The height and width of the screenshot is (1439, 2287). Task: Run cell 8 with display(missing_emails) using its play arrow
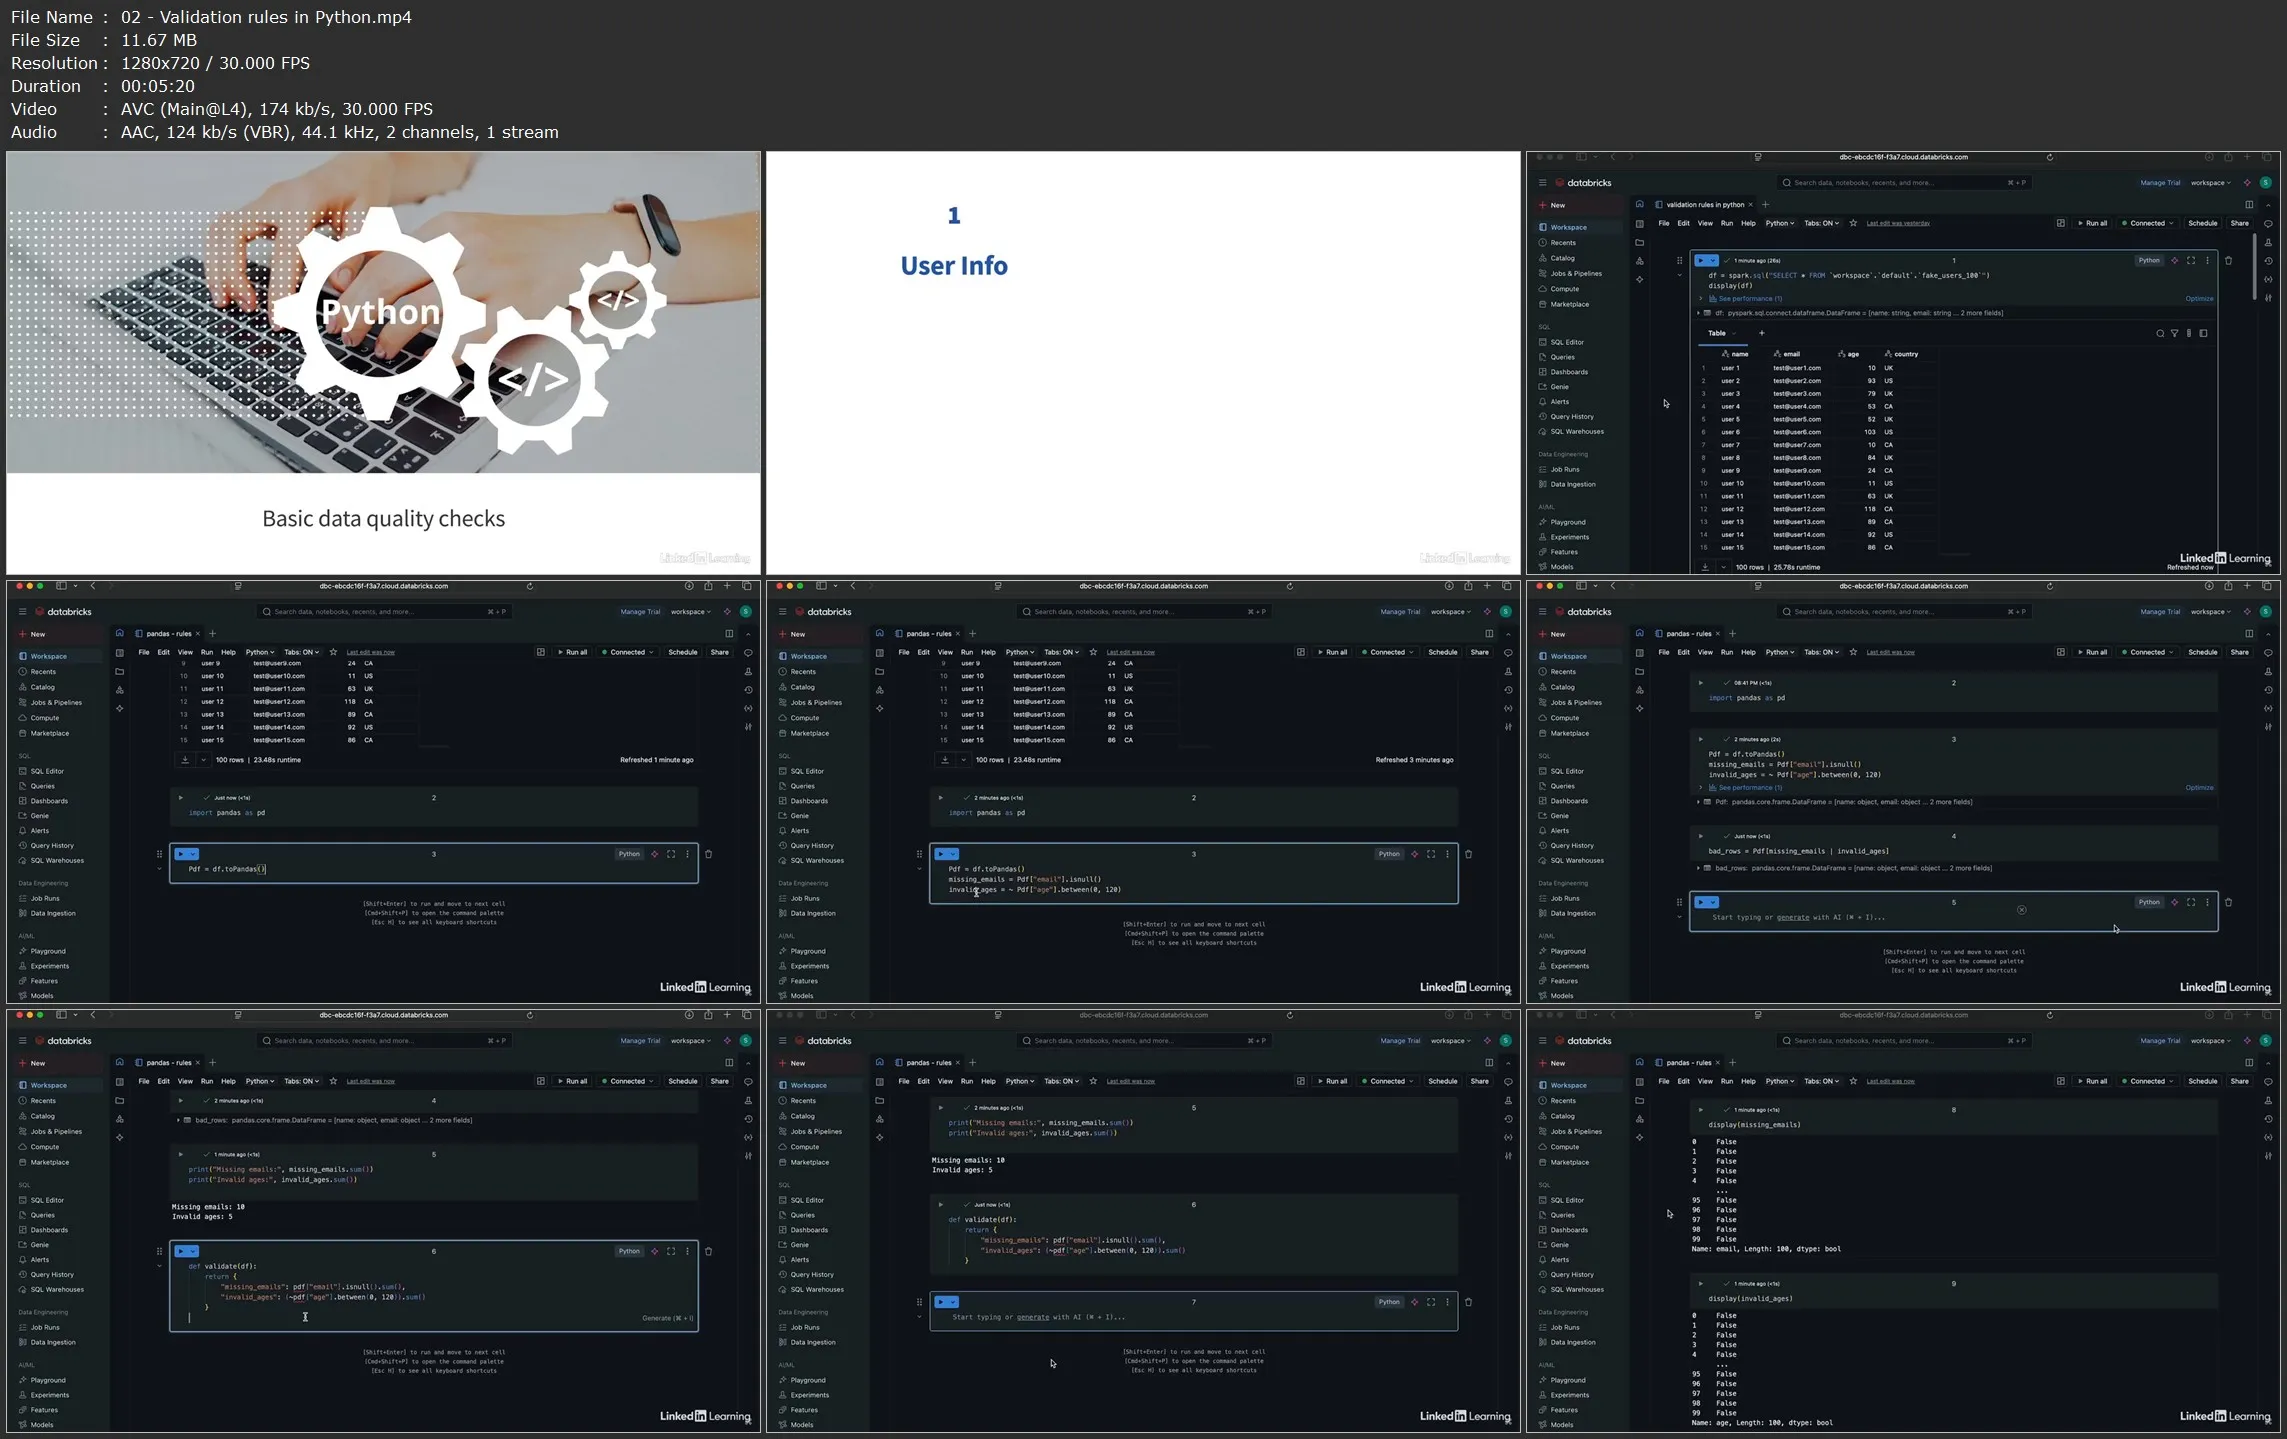(1700, 1110)
